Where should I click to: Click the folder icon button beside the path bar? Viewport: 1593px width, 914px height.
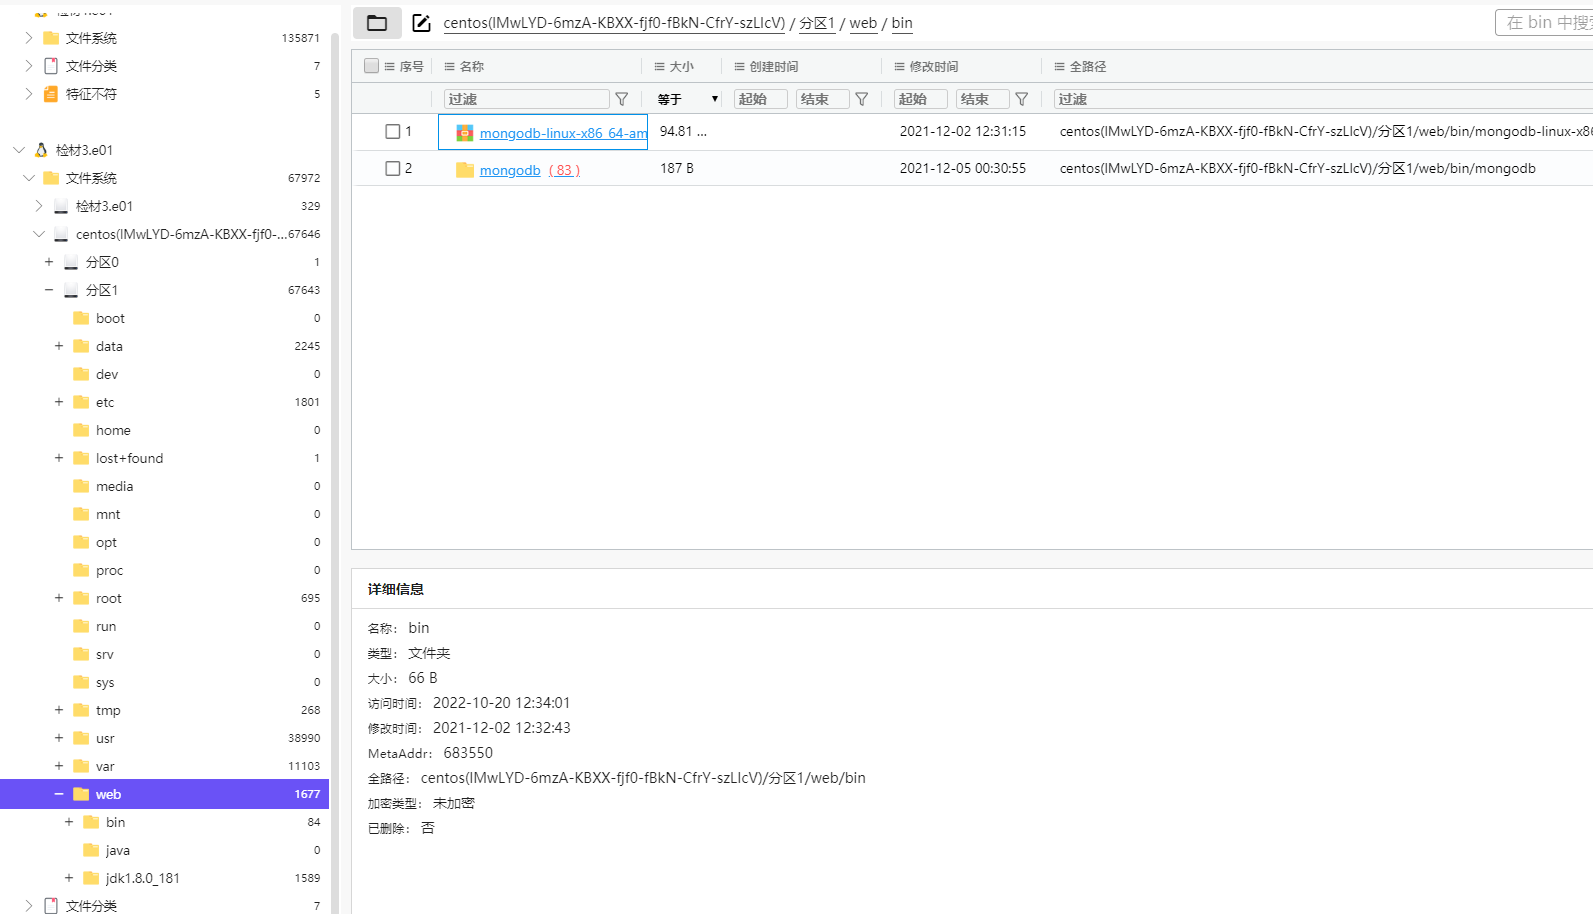click(377, 23)
